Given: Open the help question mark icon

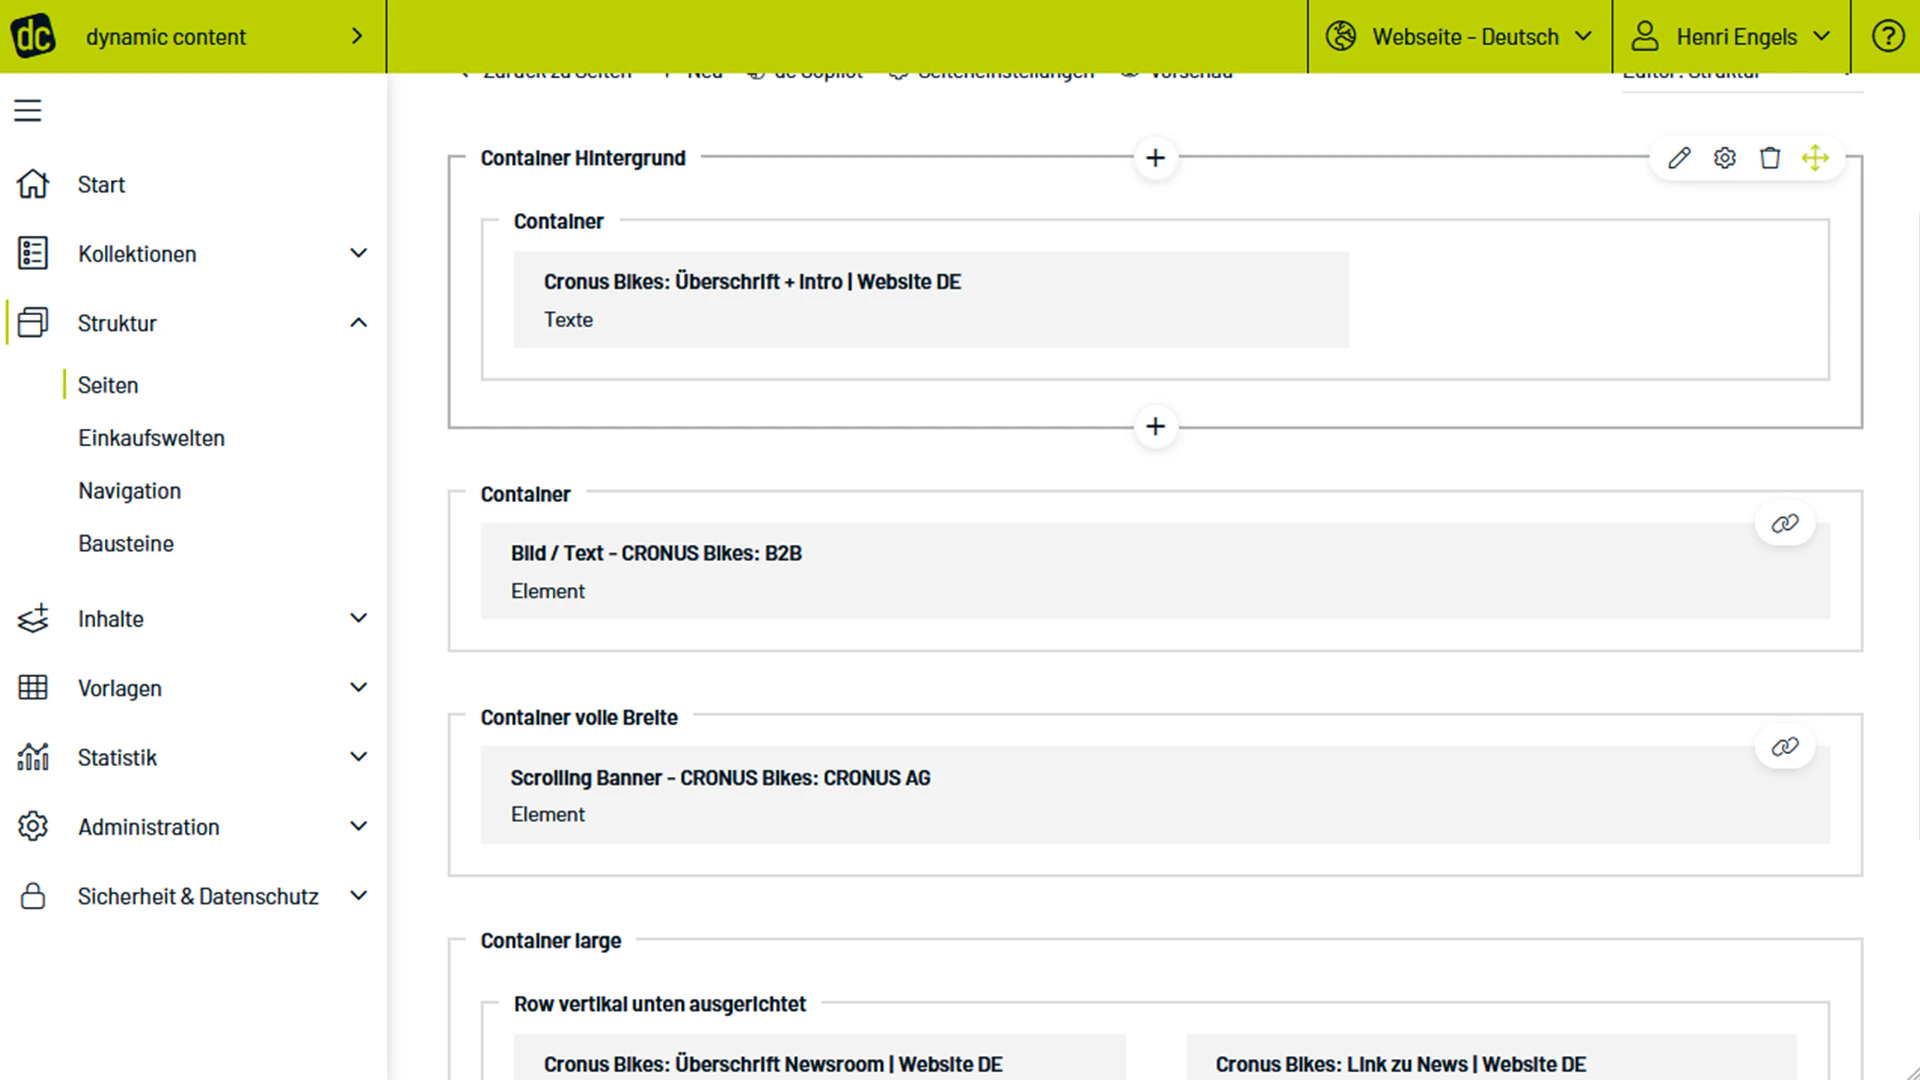Looking at the screenshot, I should (x=1887, y=36).
